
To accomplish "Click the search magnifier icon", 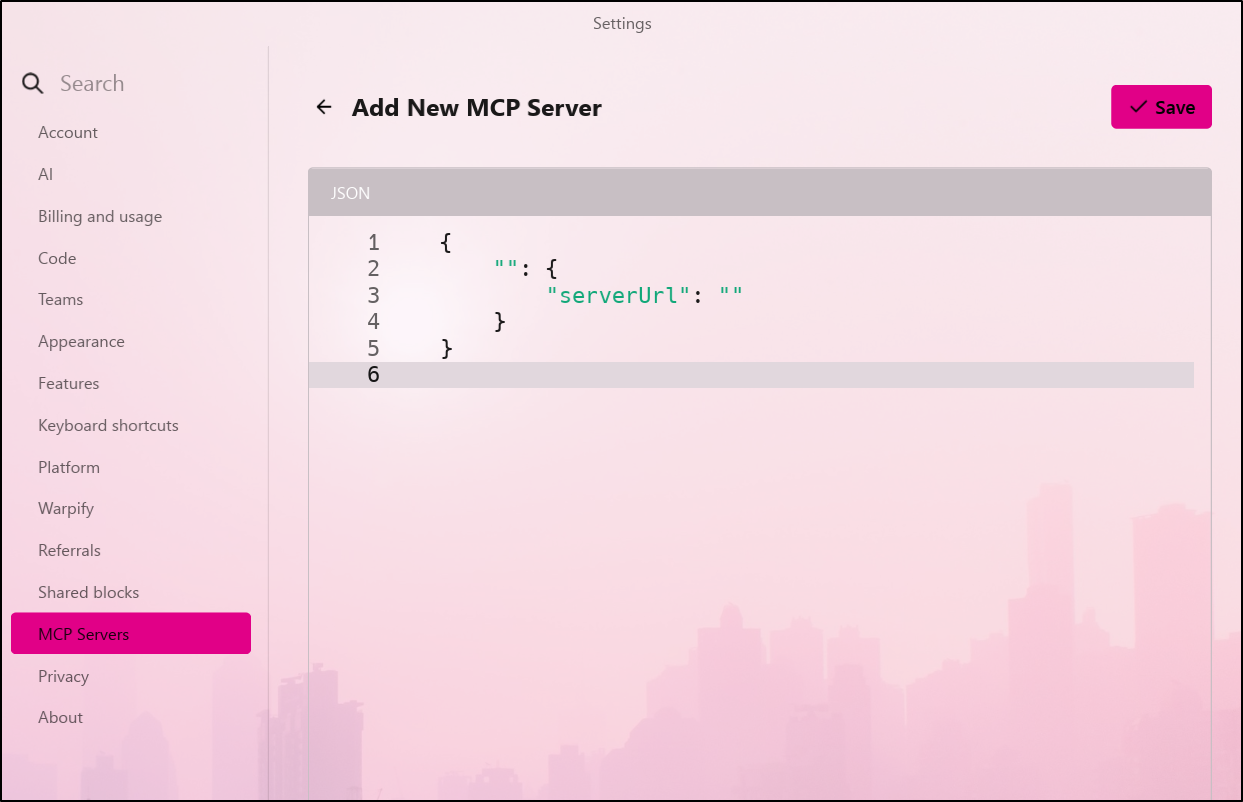I will (33, 84).
